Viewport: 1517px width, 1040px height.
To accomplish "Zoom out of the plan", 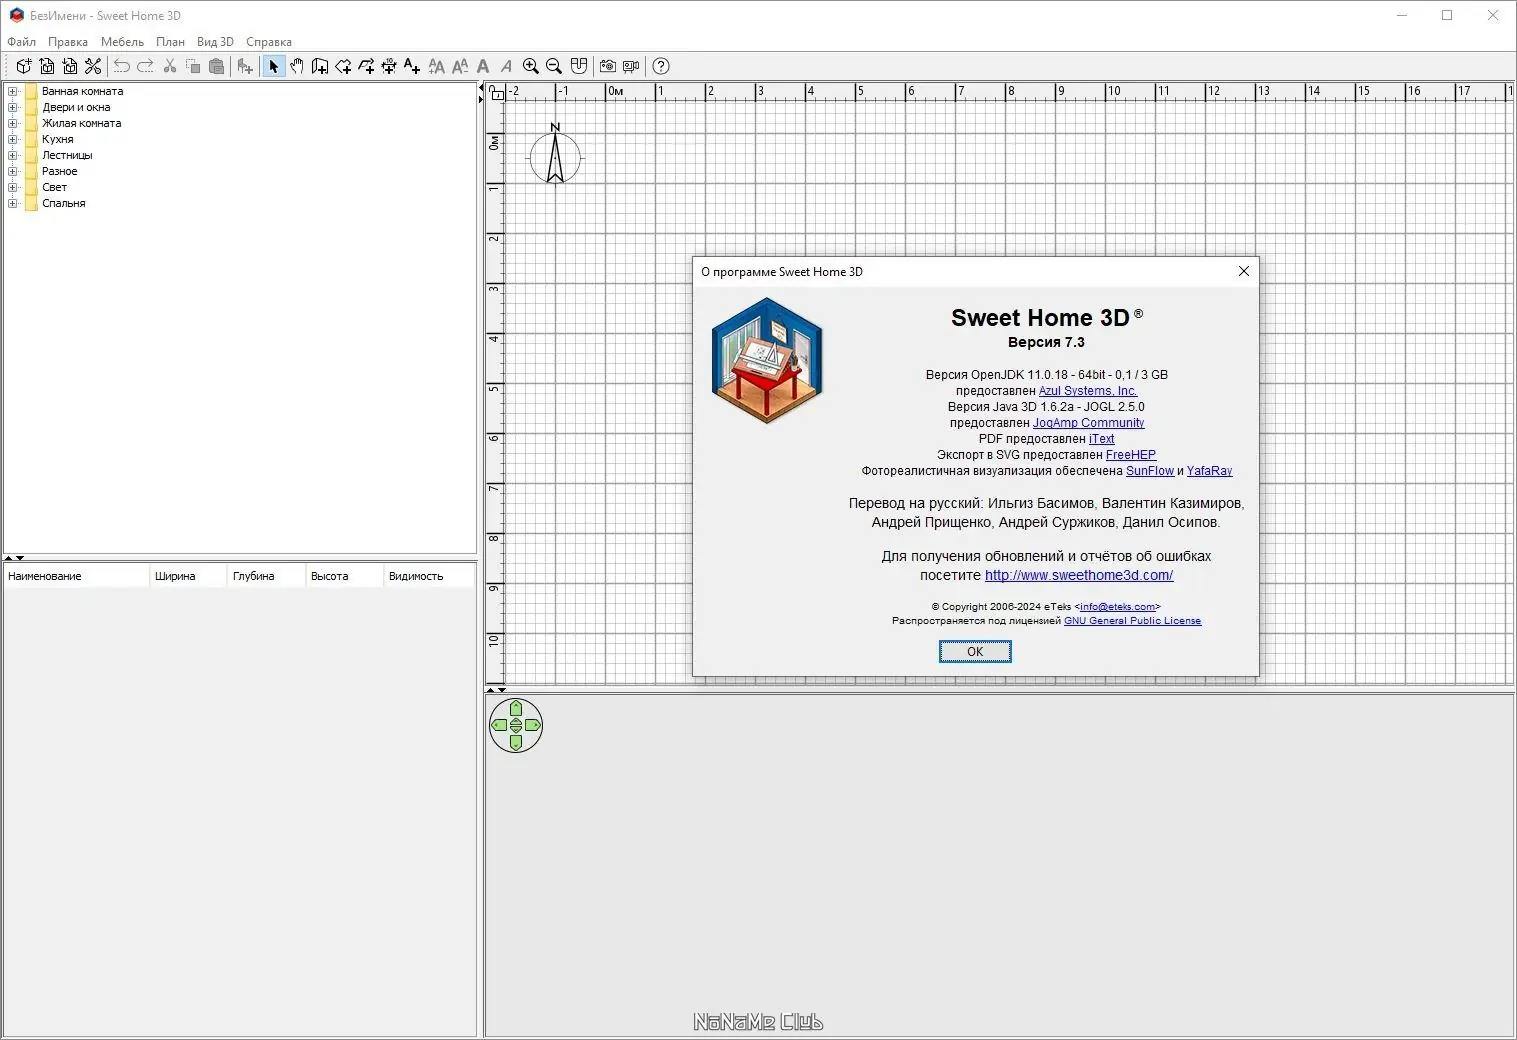I will coord(554,66).
